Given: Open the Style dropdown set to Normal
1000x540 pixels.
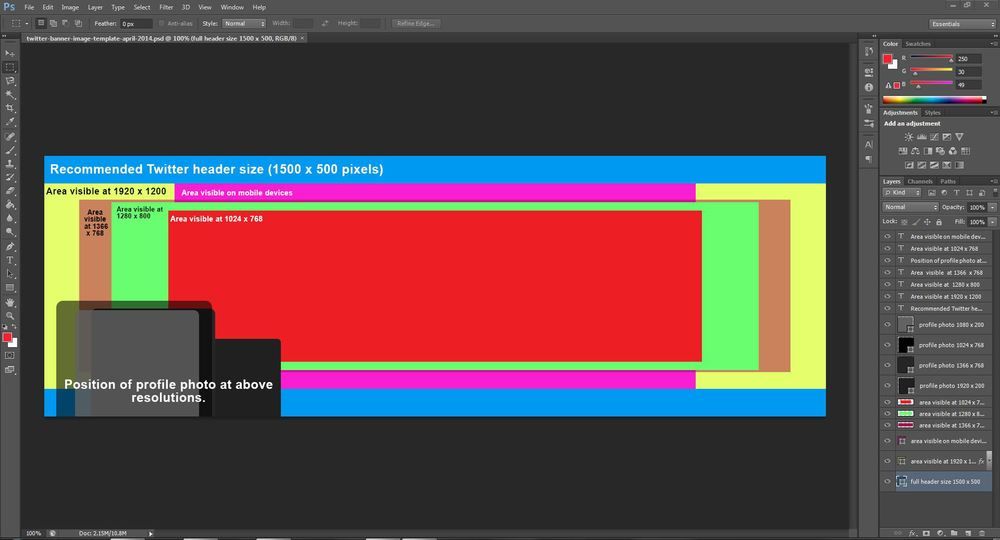Looking at the screenshot, I should point(244,24).
